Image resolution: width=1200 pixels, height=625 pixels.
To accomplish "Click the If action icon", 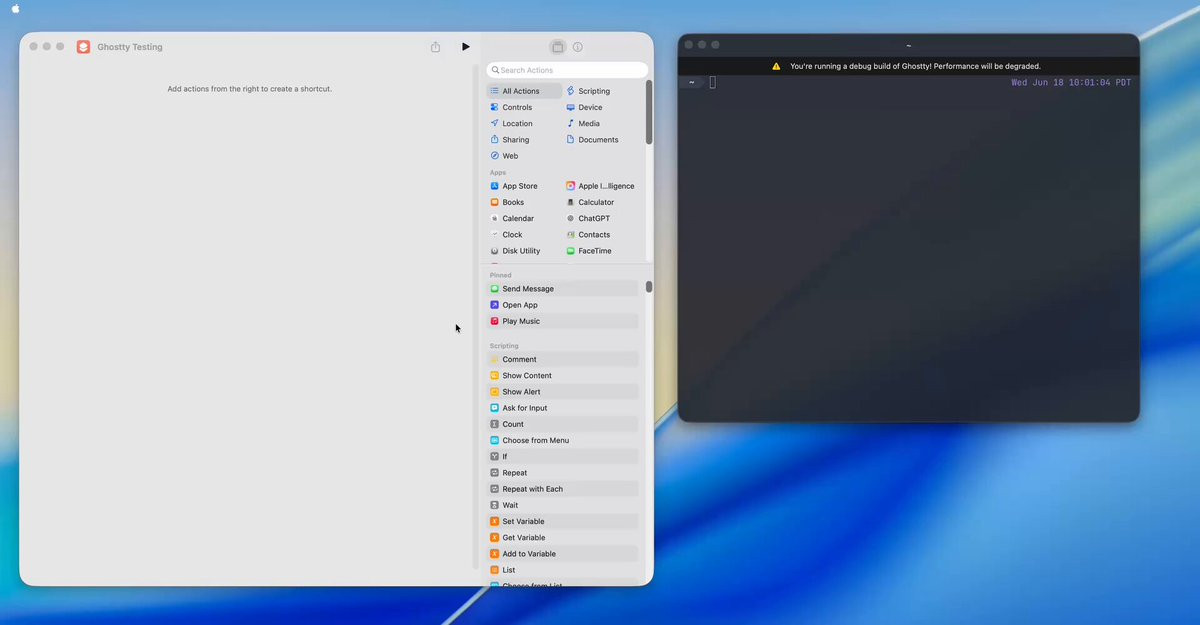I will pos(494,457).
